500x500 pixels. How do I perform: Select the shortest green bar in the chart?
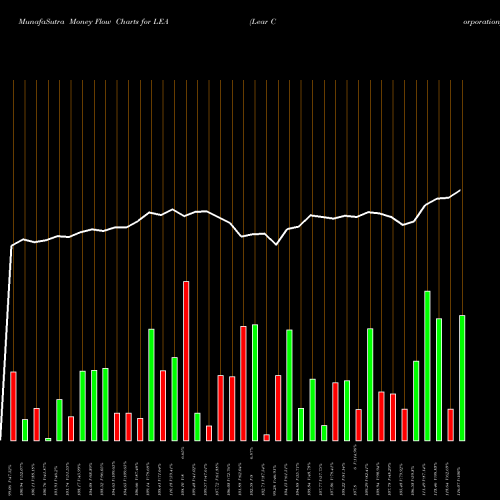[48, 439]
